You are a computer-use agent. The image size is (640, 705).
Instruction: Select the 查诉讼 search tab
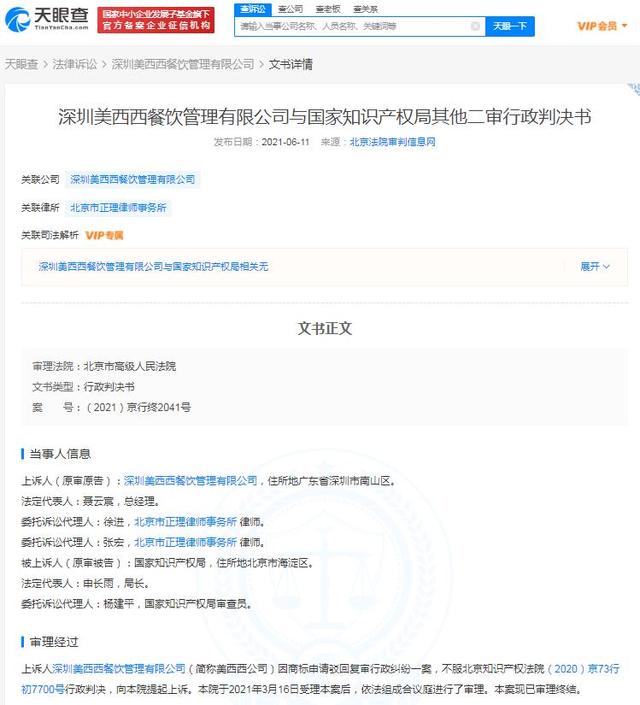(x=252, y=9)
